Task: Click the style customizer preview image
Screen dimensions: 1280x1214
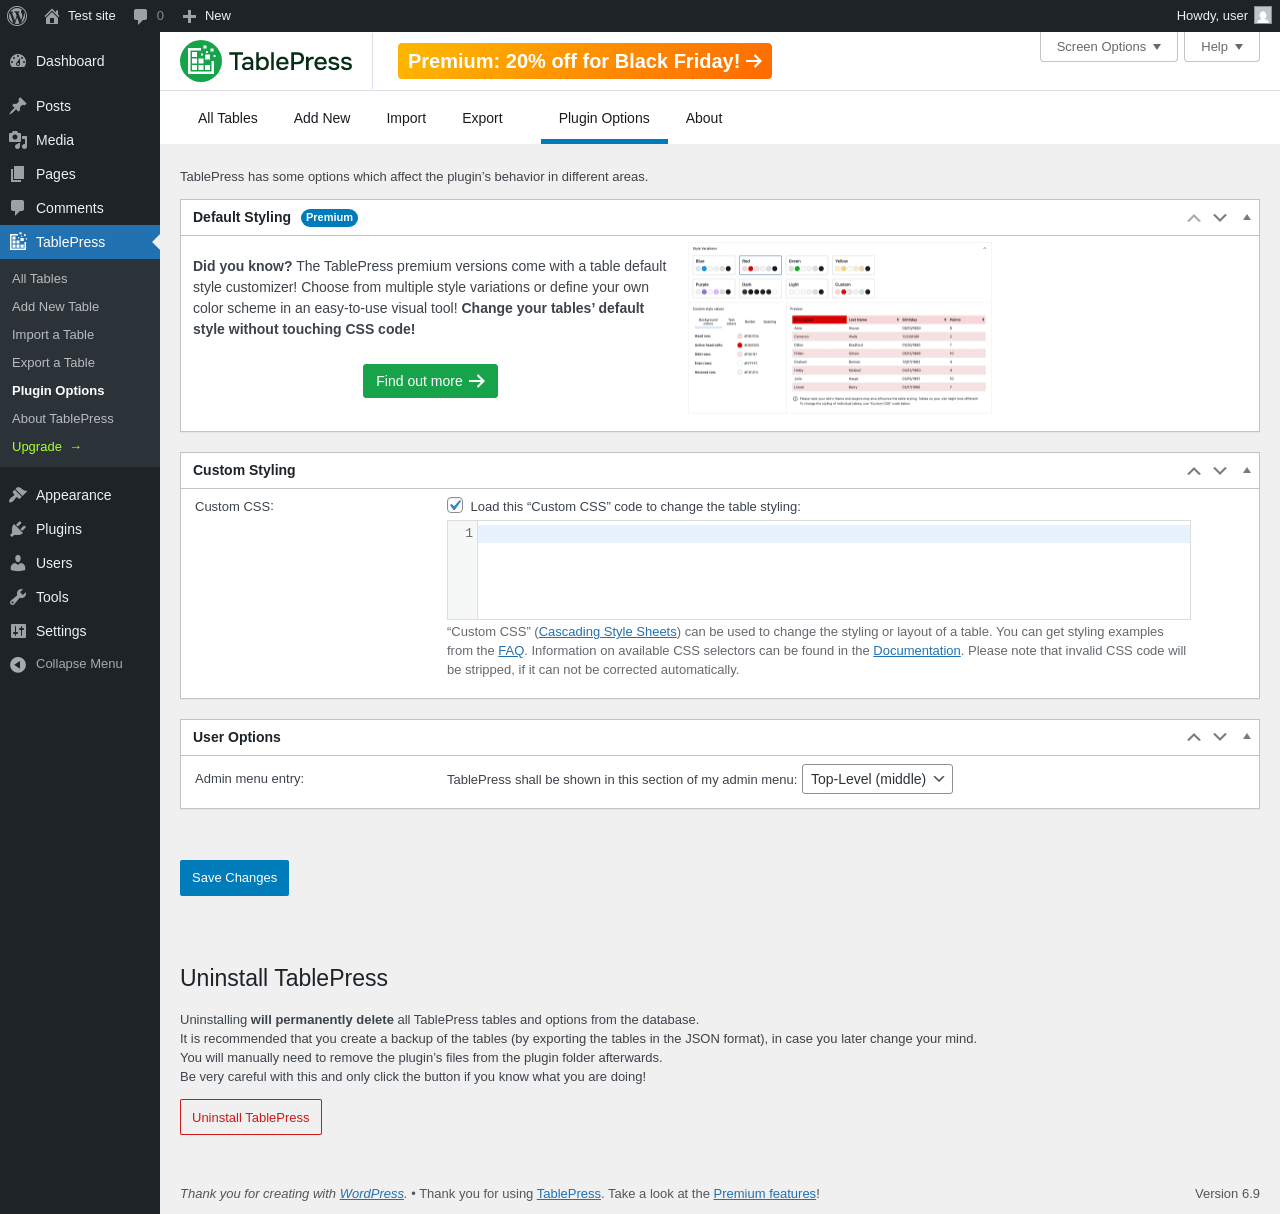Action: [840, 328]
